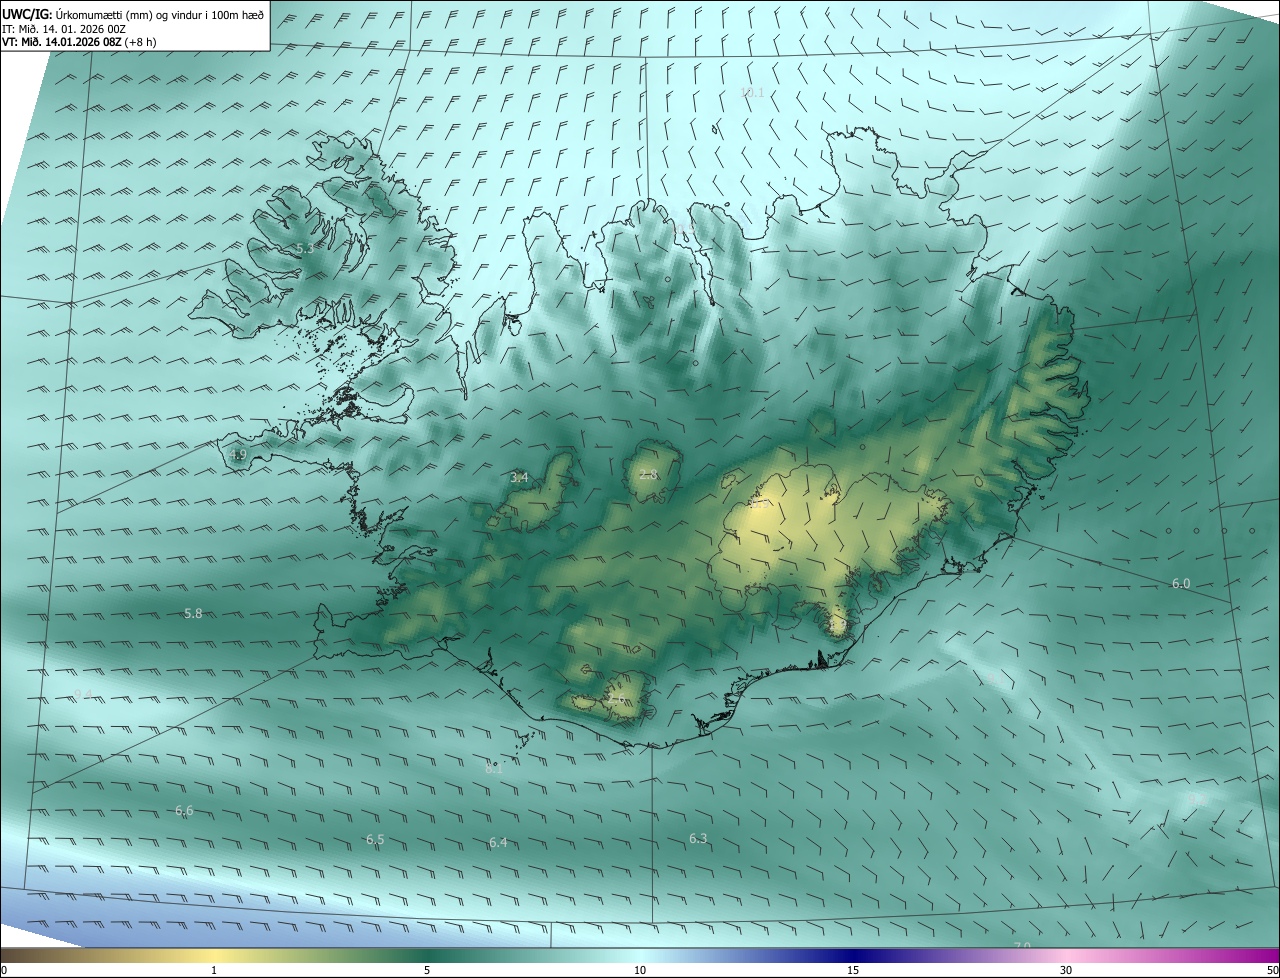
Task: Click the 8.1 value label on map
Action: coord(494,769)
